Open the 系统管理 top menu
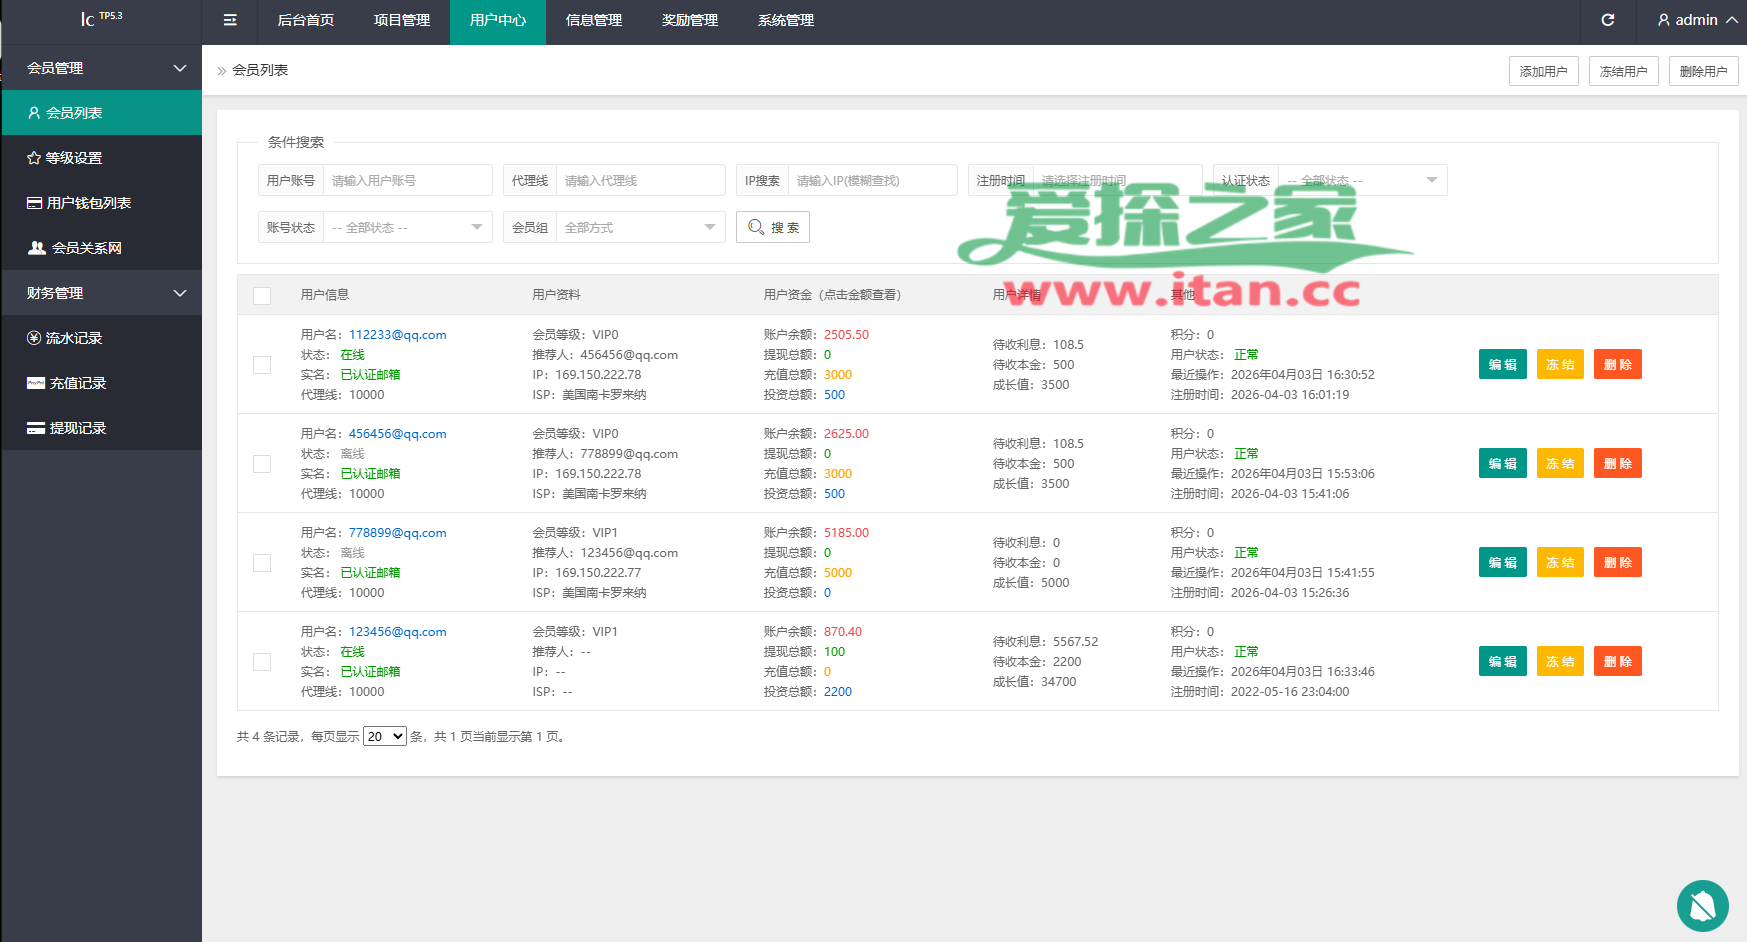Screen dimensions: 1747x942 [x=786, y=20]
